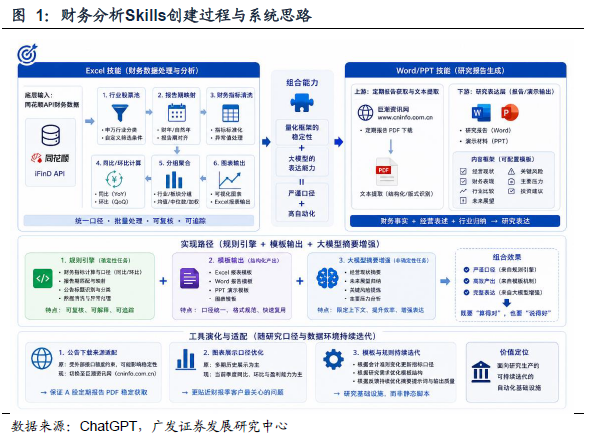Viewport: 590px width, 436px height.
Task: Toggle the 投资建议 checkbox
Action: pyautogui.click(x=511, y=191)
